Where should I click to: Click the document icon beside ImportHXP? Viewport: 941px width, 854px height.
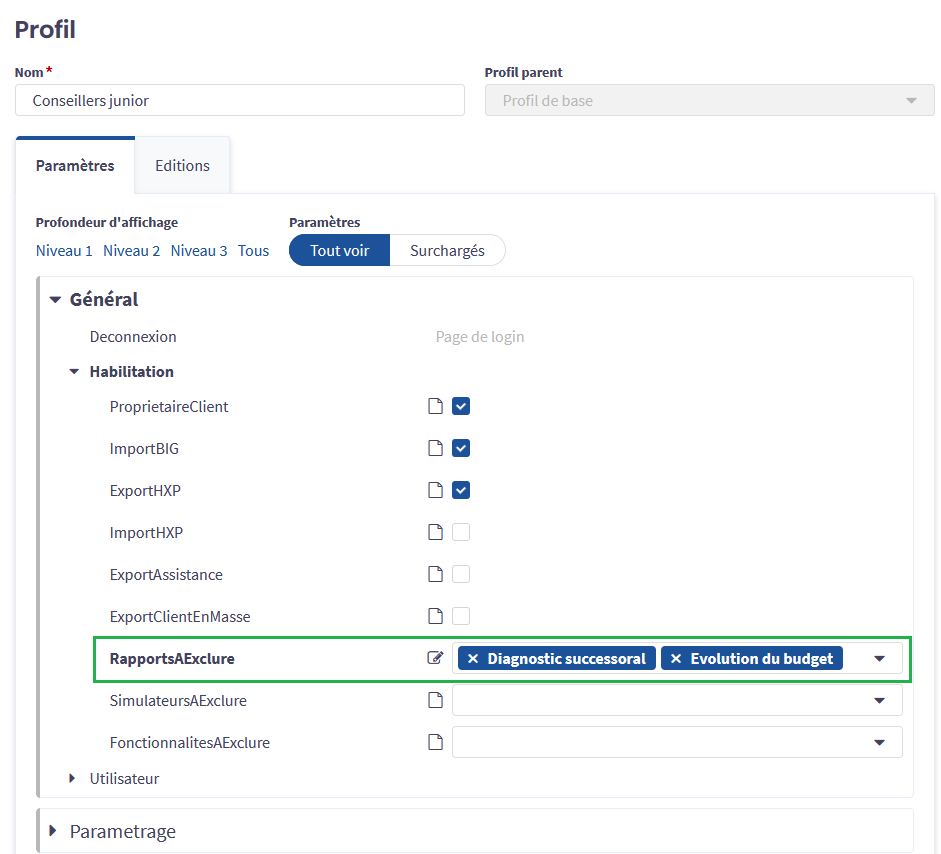435,532
